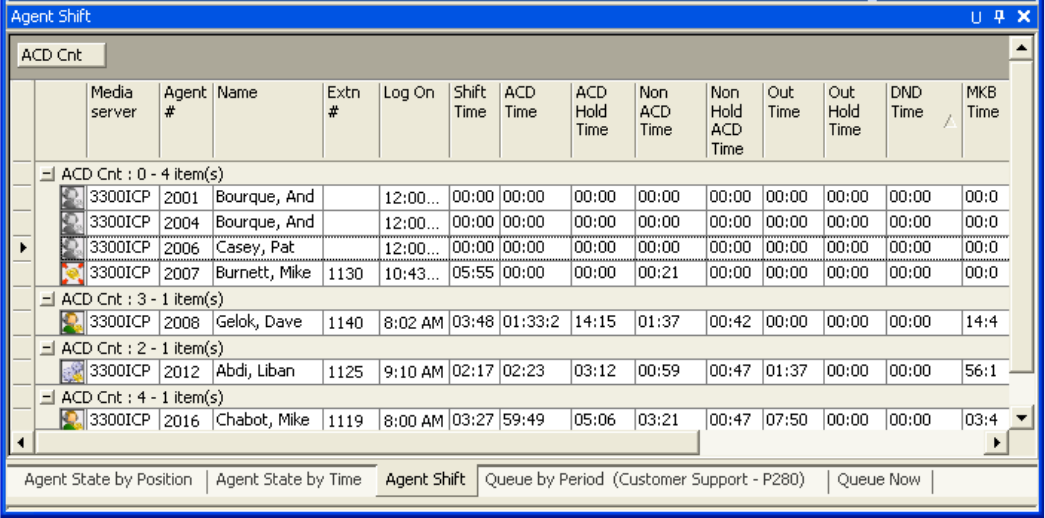Click the status icon for Casey, Pat
This screenshot has width=1045, height=518.
72,248
